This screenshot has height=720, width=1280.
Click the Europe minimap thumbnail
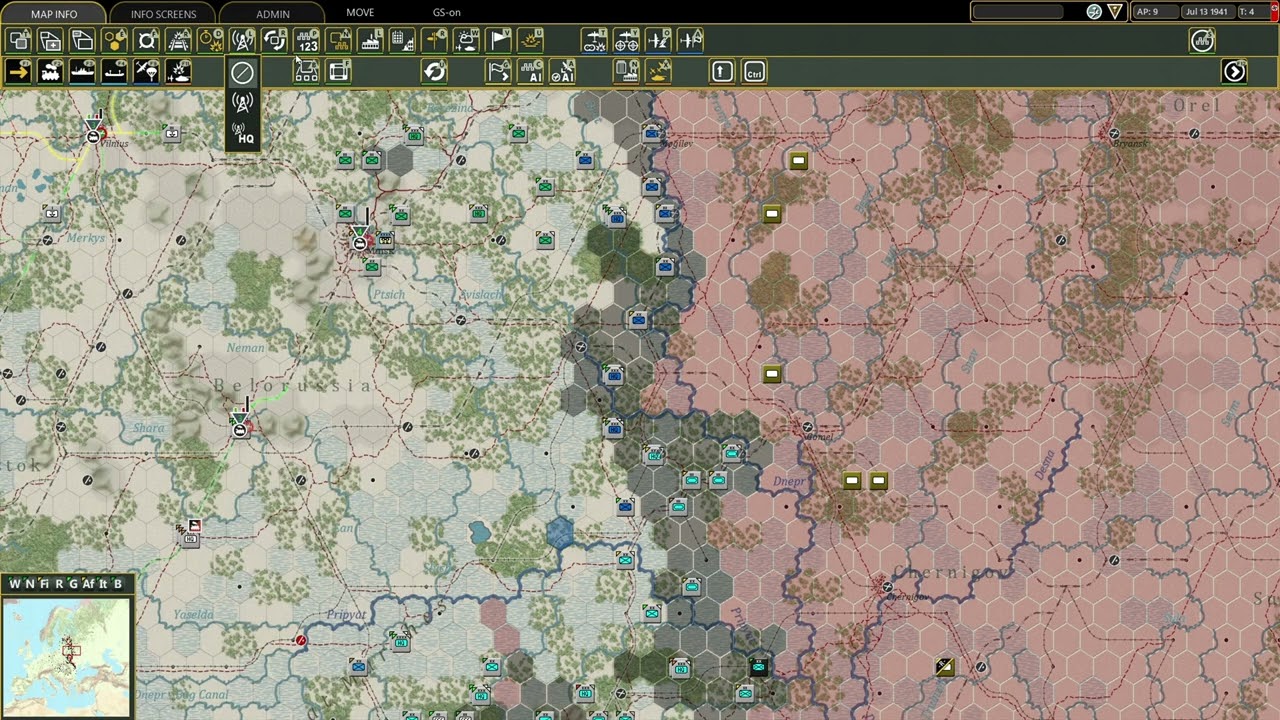(x=67, y=656)
